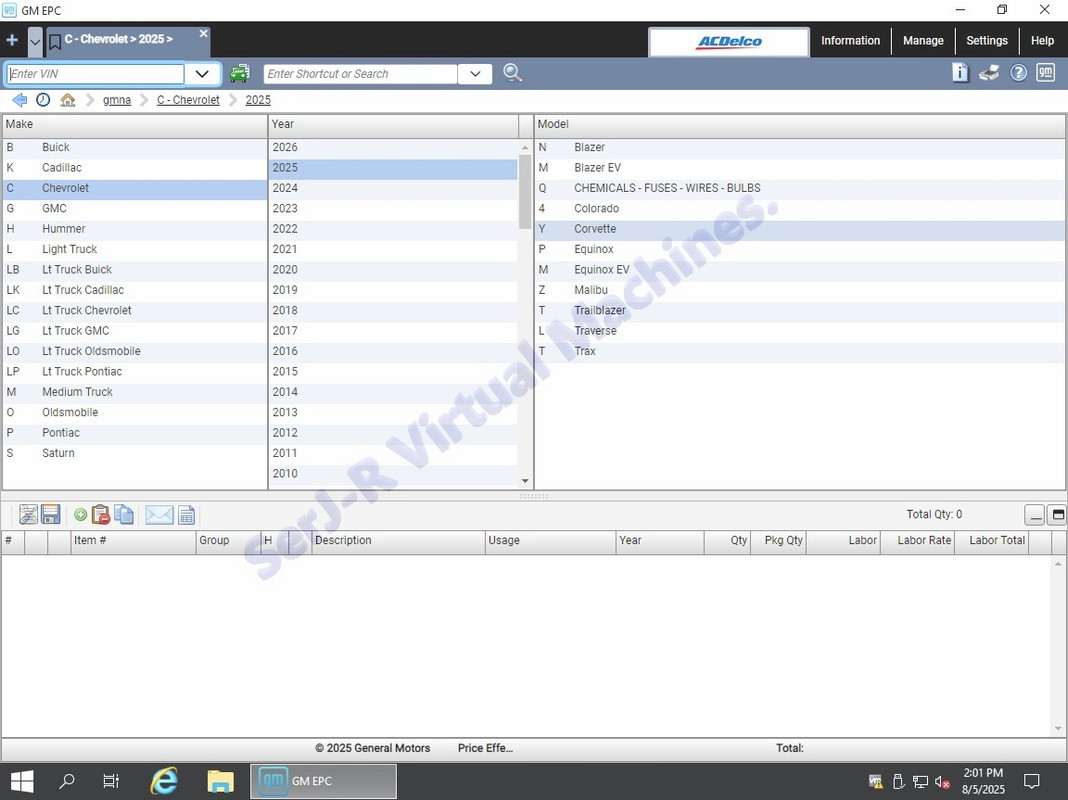Maximize the parts list panel

pos(1058,515)
